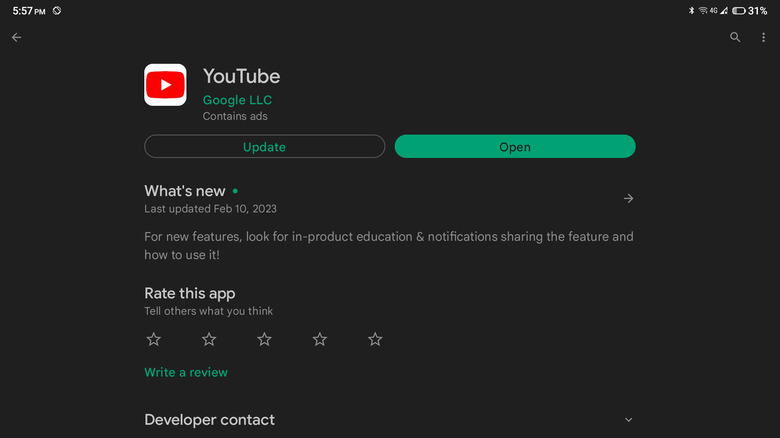Open the three-dot overflow menu
780x438 pixels.
tap(763, 37)
